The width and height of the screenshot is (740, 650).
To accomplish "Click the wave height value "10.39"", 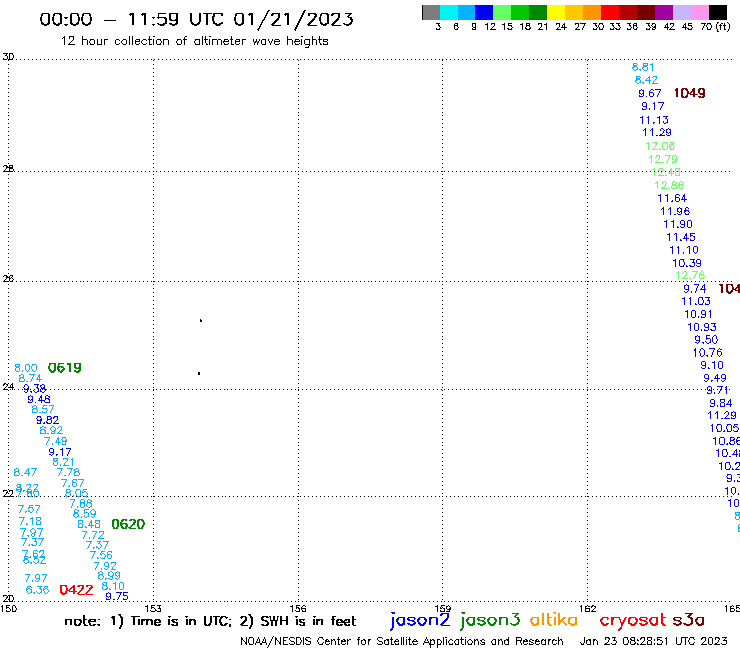I will pyautogui.click(x=687, y=263).
